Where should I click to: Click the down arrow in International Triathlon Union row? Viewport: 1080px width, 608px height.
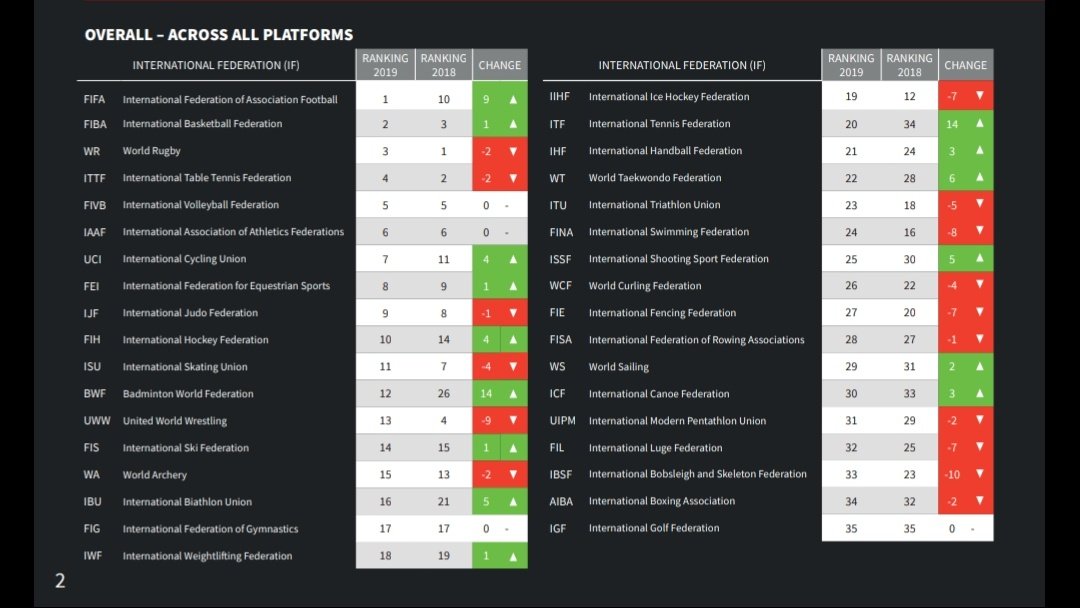[979, 205]
